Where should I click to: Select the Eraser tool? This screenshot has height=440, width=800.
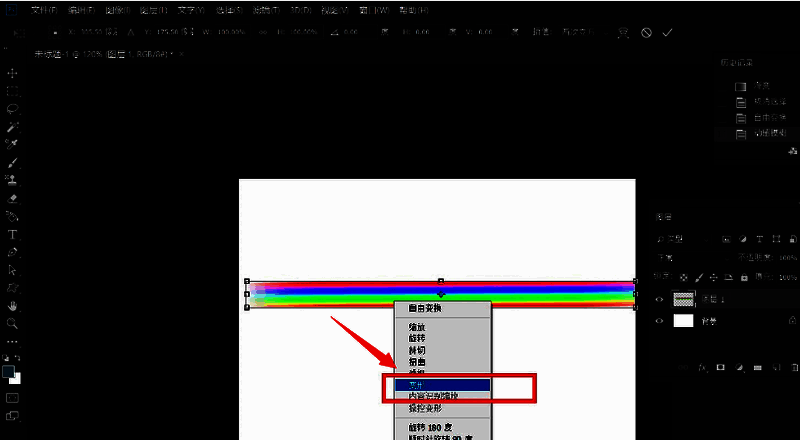(x=13, y=198)
